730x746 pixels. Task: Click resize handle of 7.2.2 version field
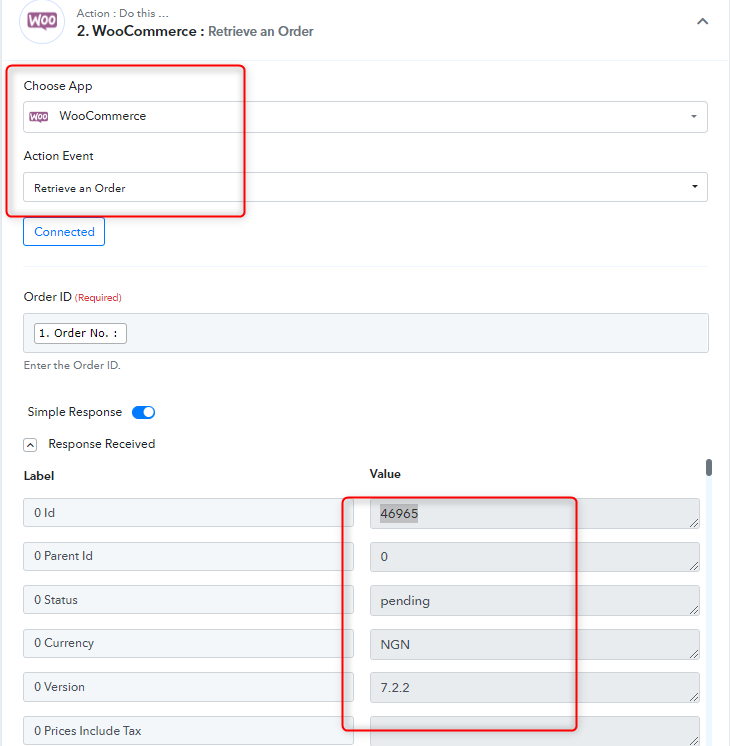694,697
